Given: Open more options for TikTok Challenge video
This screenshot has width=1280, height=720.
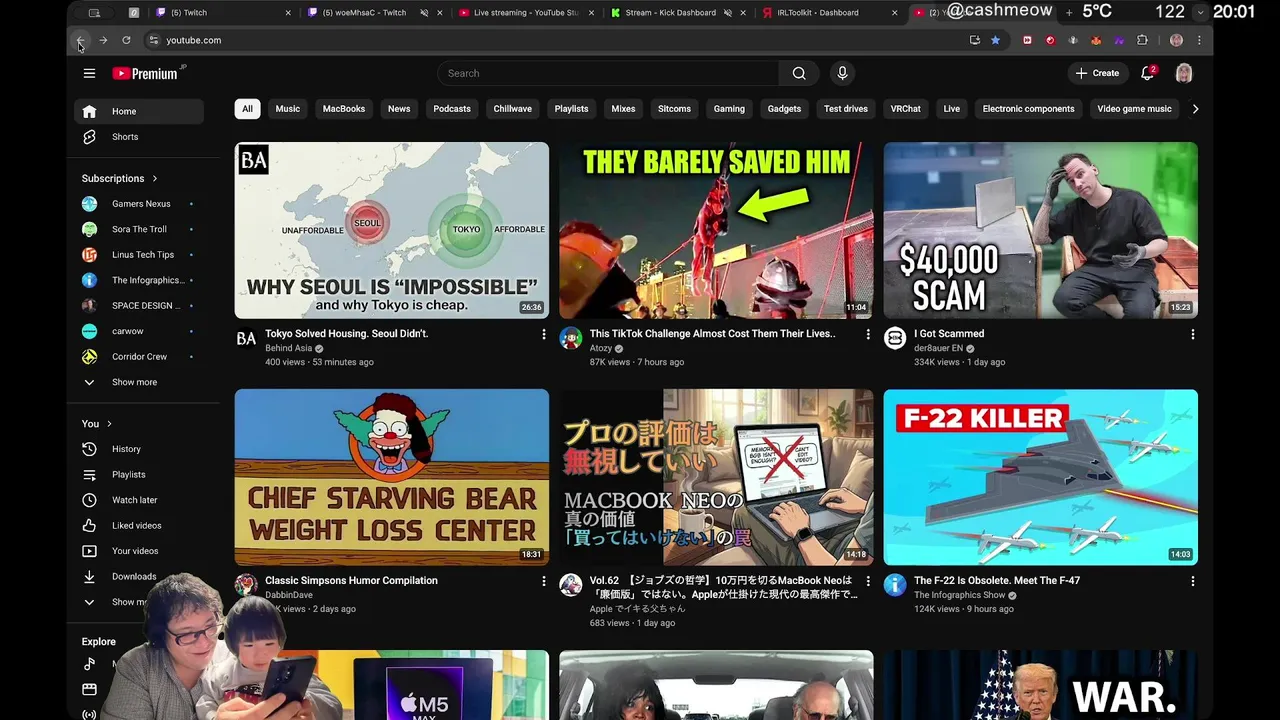Looking at the screenshot, I should pos(868,334).
